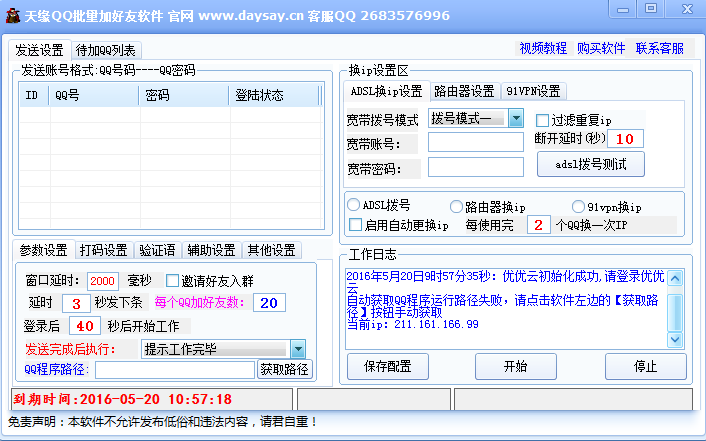Enable 过滤重复ip checkbox
The height and width of the screenshot is (441, 706).
pos(543,120)
